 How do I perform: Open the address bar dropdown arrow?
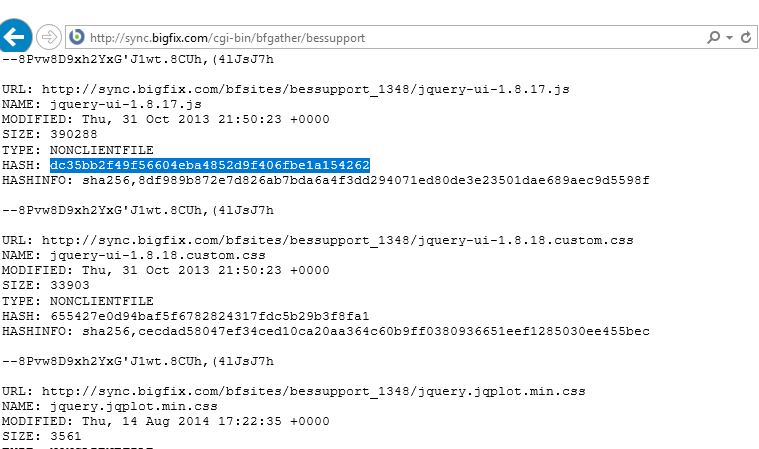pos(729,37)
